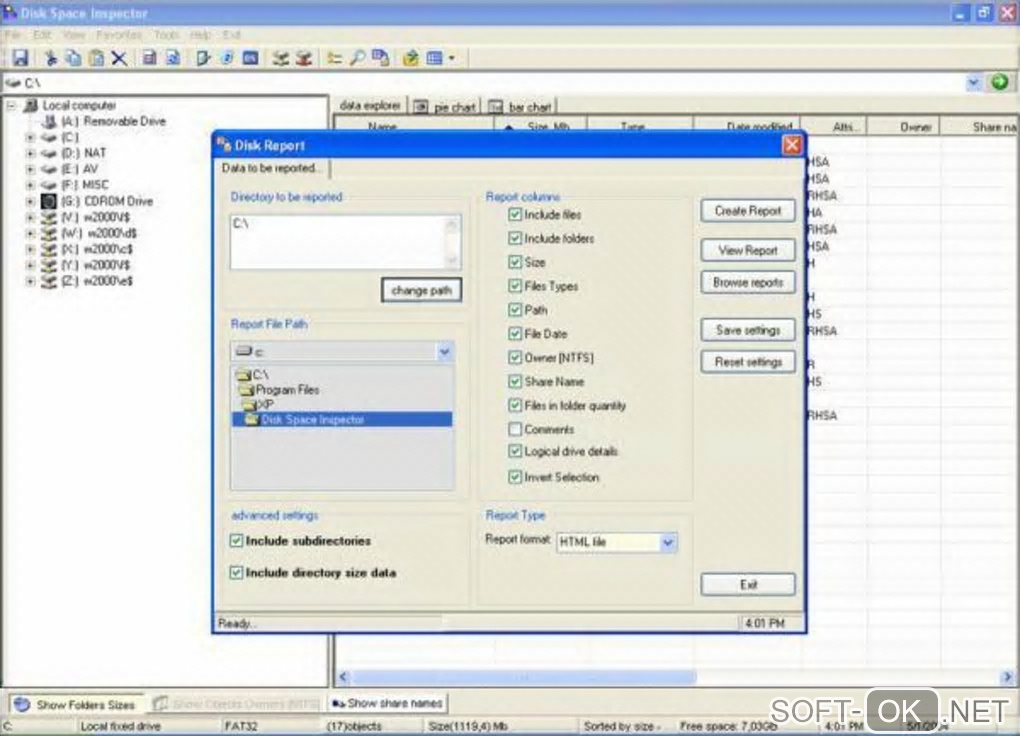Click the change path button
Screen dimensions: 1020x736
coord(422,290)
